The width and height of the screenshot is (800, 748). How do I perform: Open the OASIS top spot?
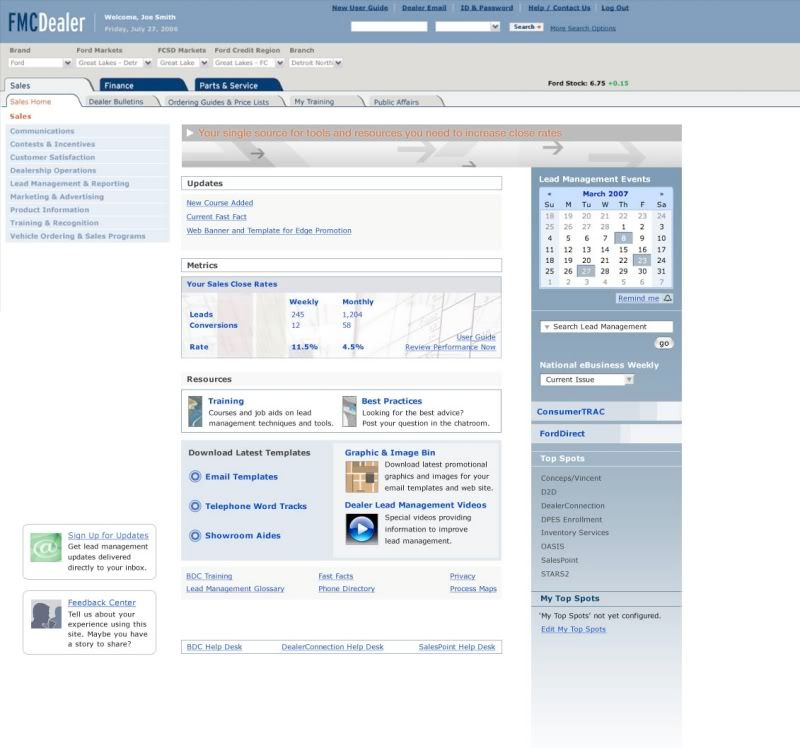coord(553,546)
